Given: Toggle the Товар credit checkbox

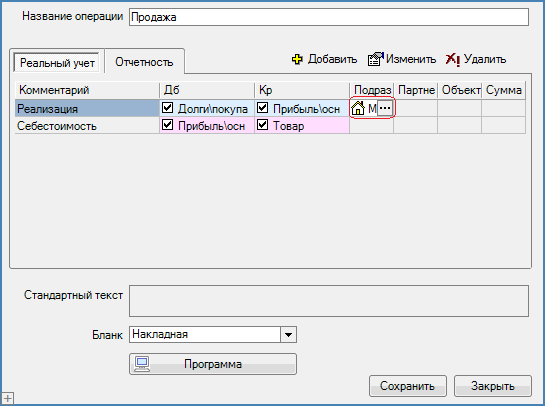Looking at the screenshot, I should (x=263, y=124).
